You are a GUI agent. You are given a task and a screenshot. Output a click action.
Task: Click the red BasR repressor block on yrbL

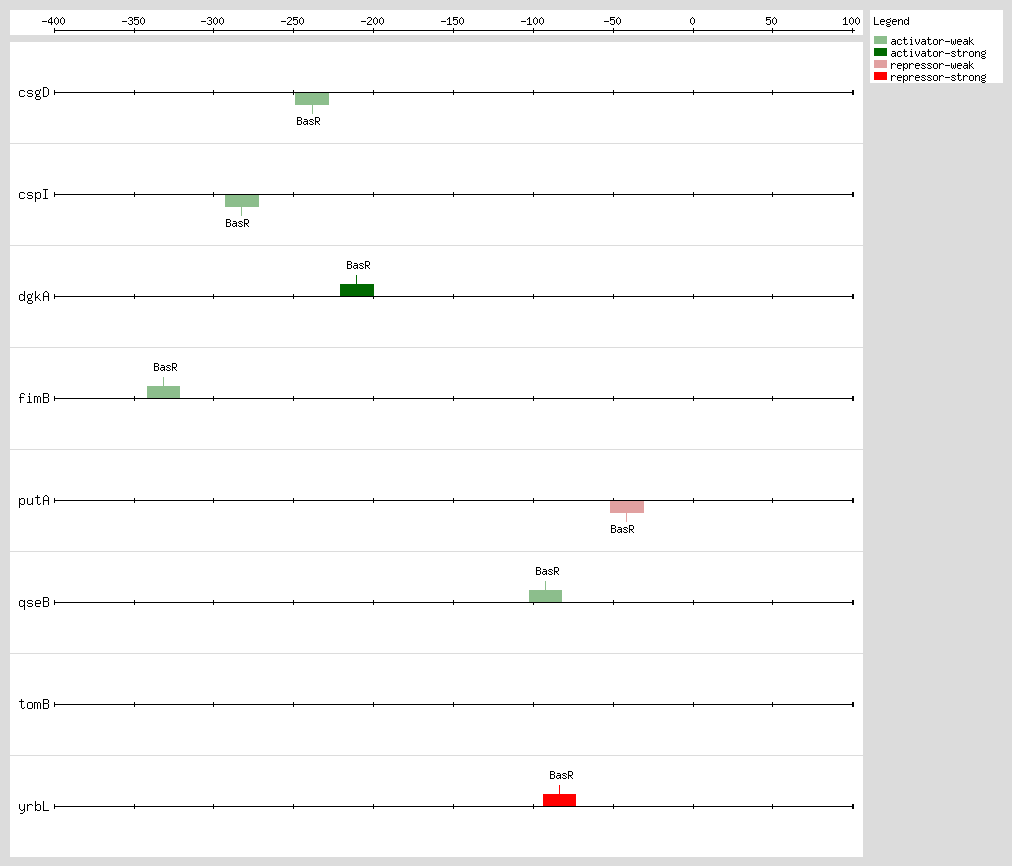[x=560, y=800]
